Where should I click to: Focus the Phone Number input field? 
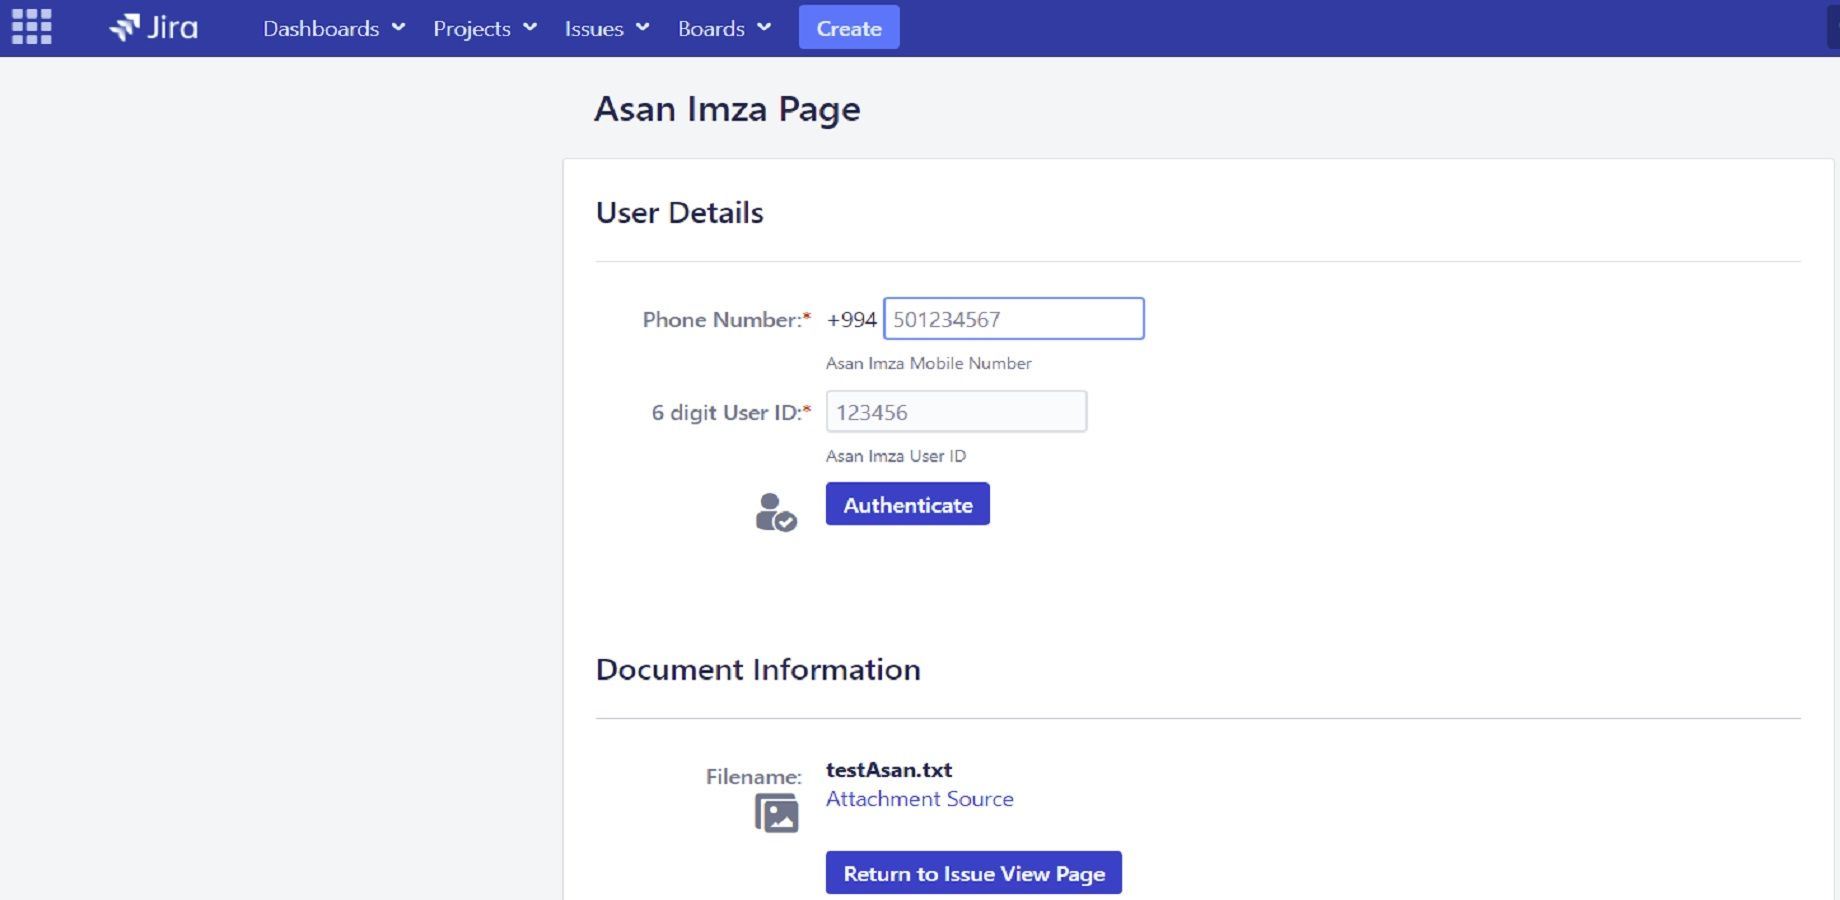[x=1014, y=319]
